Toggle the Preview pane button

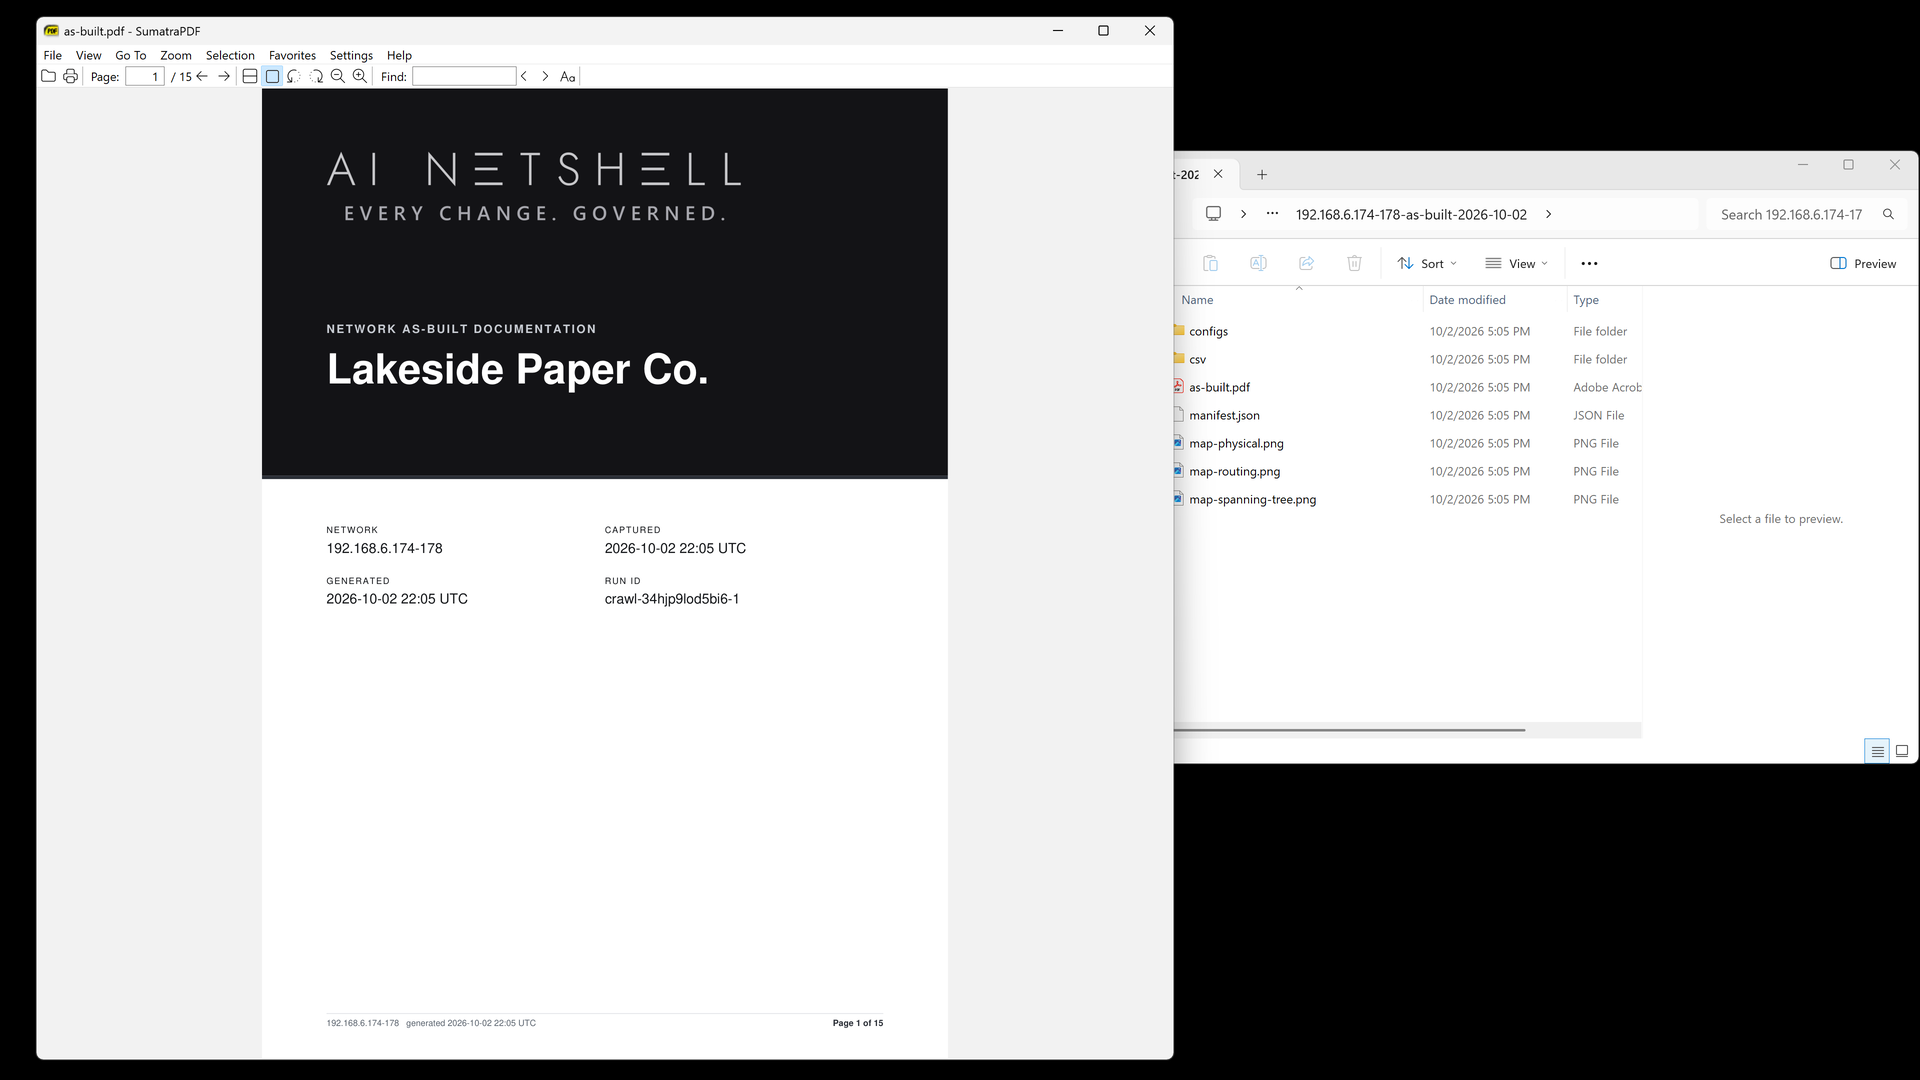click(1863, 264)
